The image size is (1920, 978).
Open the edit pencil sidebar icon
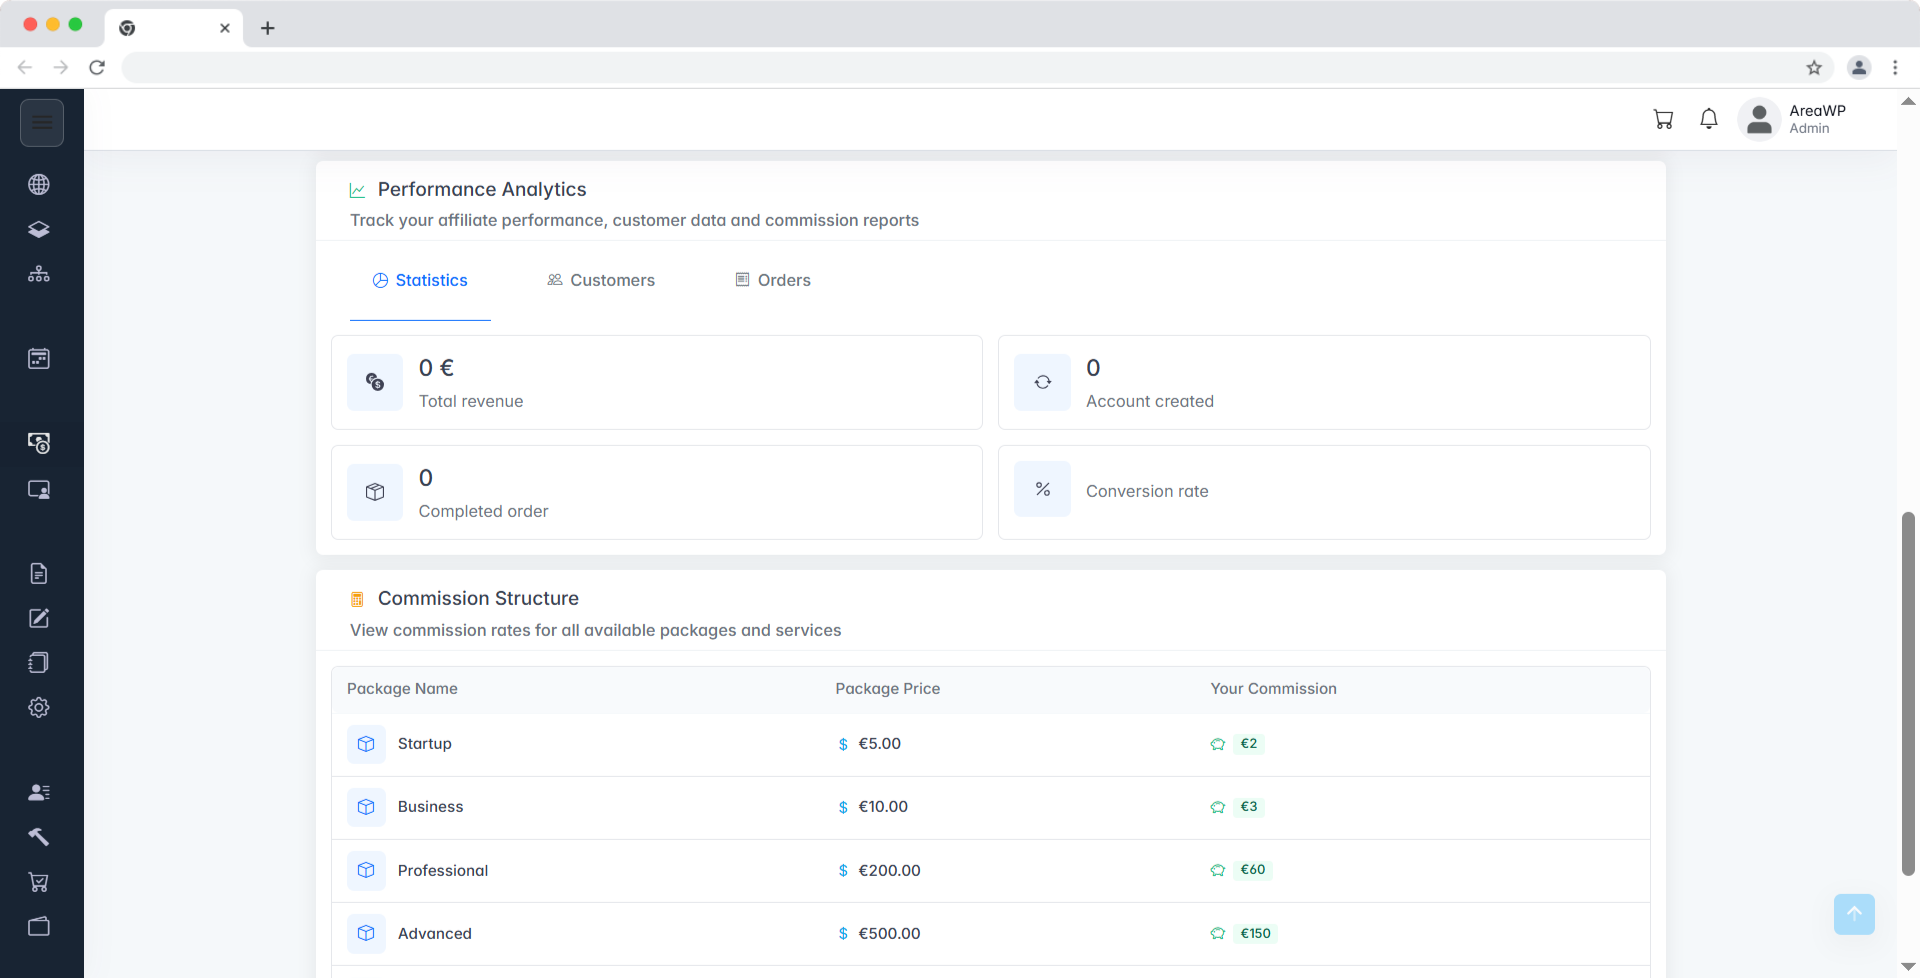39,619
